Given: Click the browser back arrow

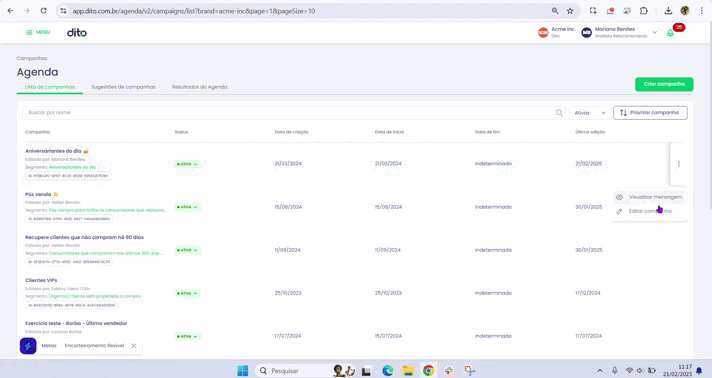Looking at the screenshot, I should [10, 10].
